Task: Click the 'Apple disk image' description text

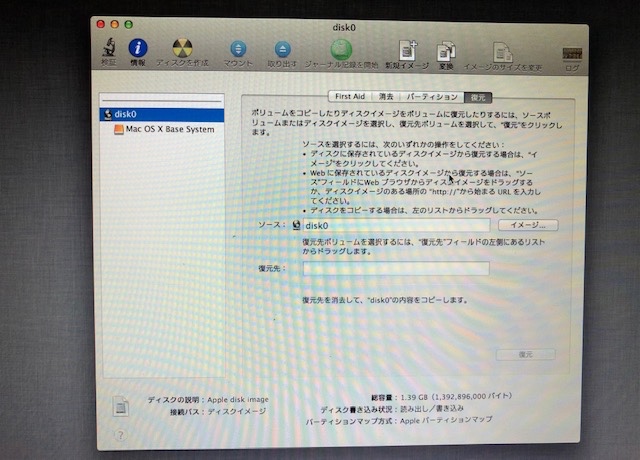Action: 238,400
